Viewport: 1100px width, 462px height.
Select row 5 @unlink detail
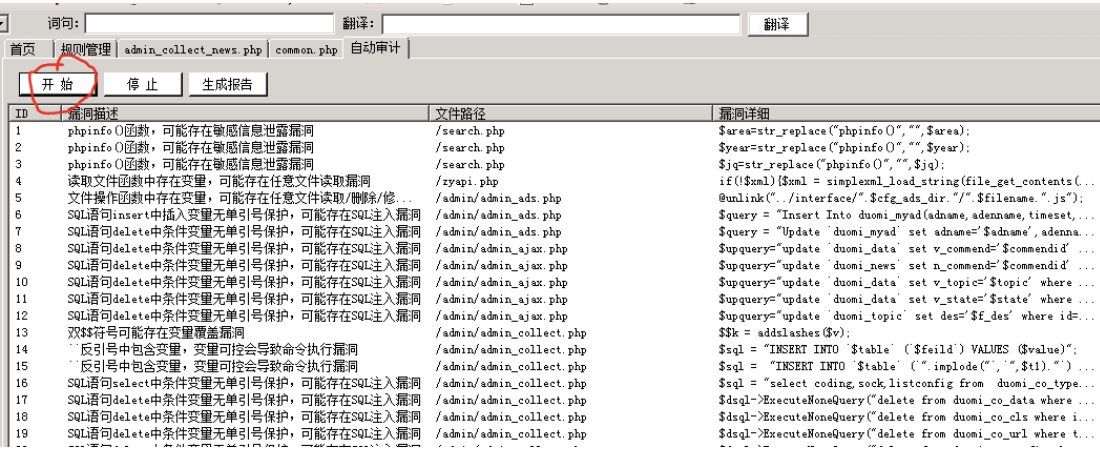pos(901,198)
